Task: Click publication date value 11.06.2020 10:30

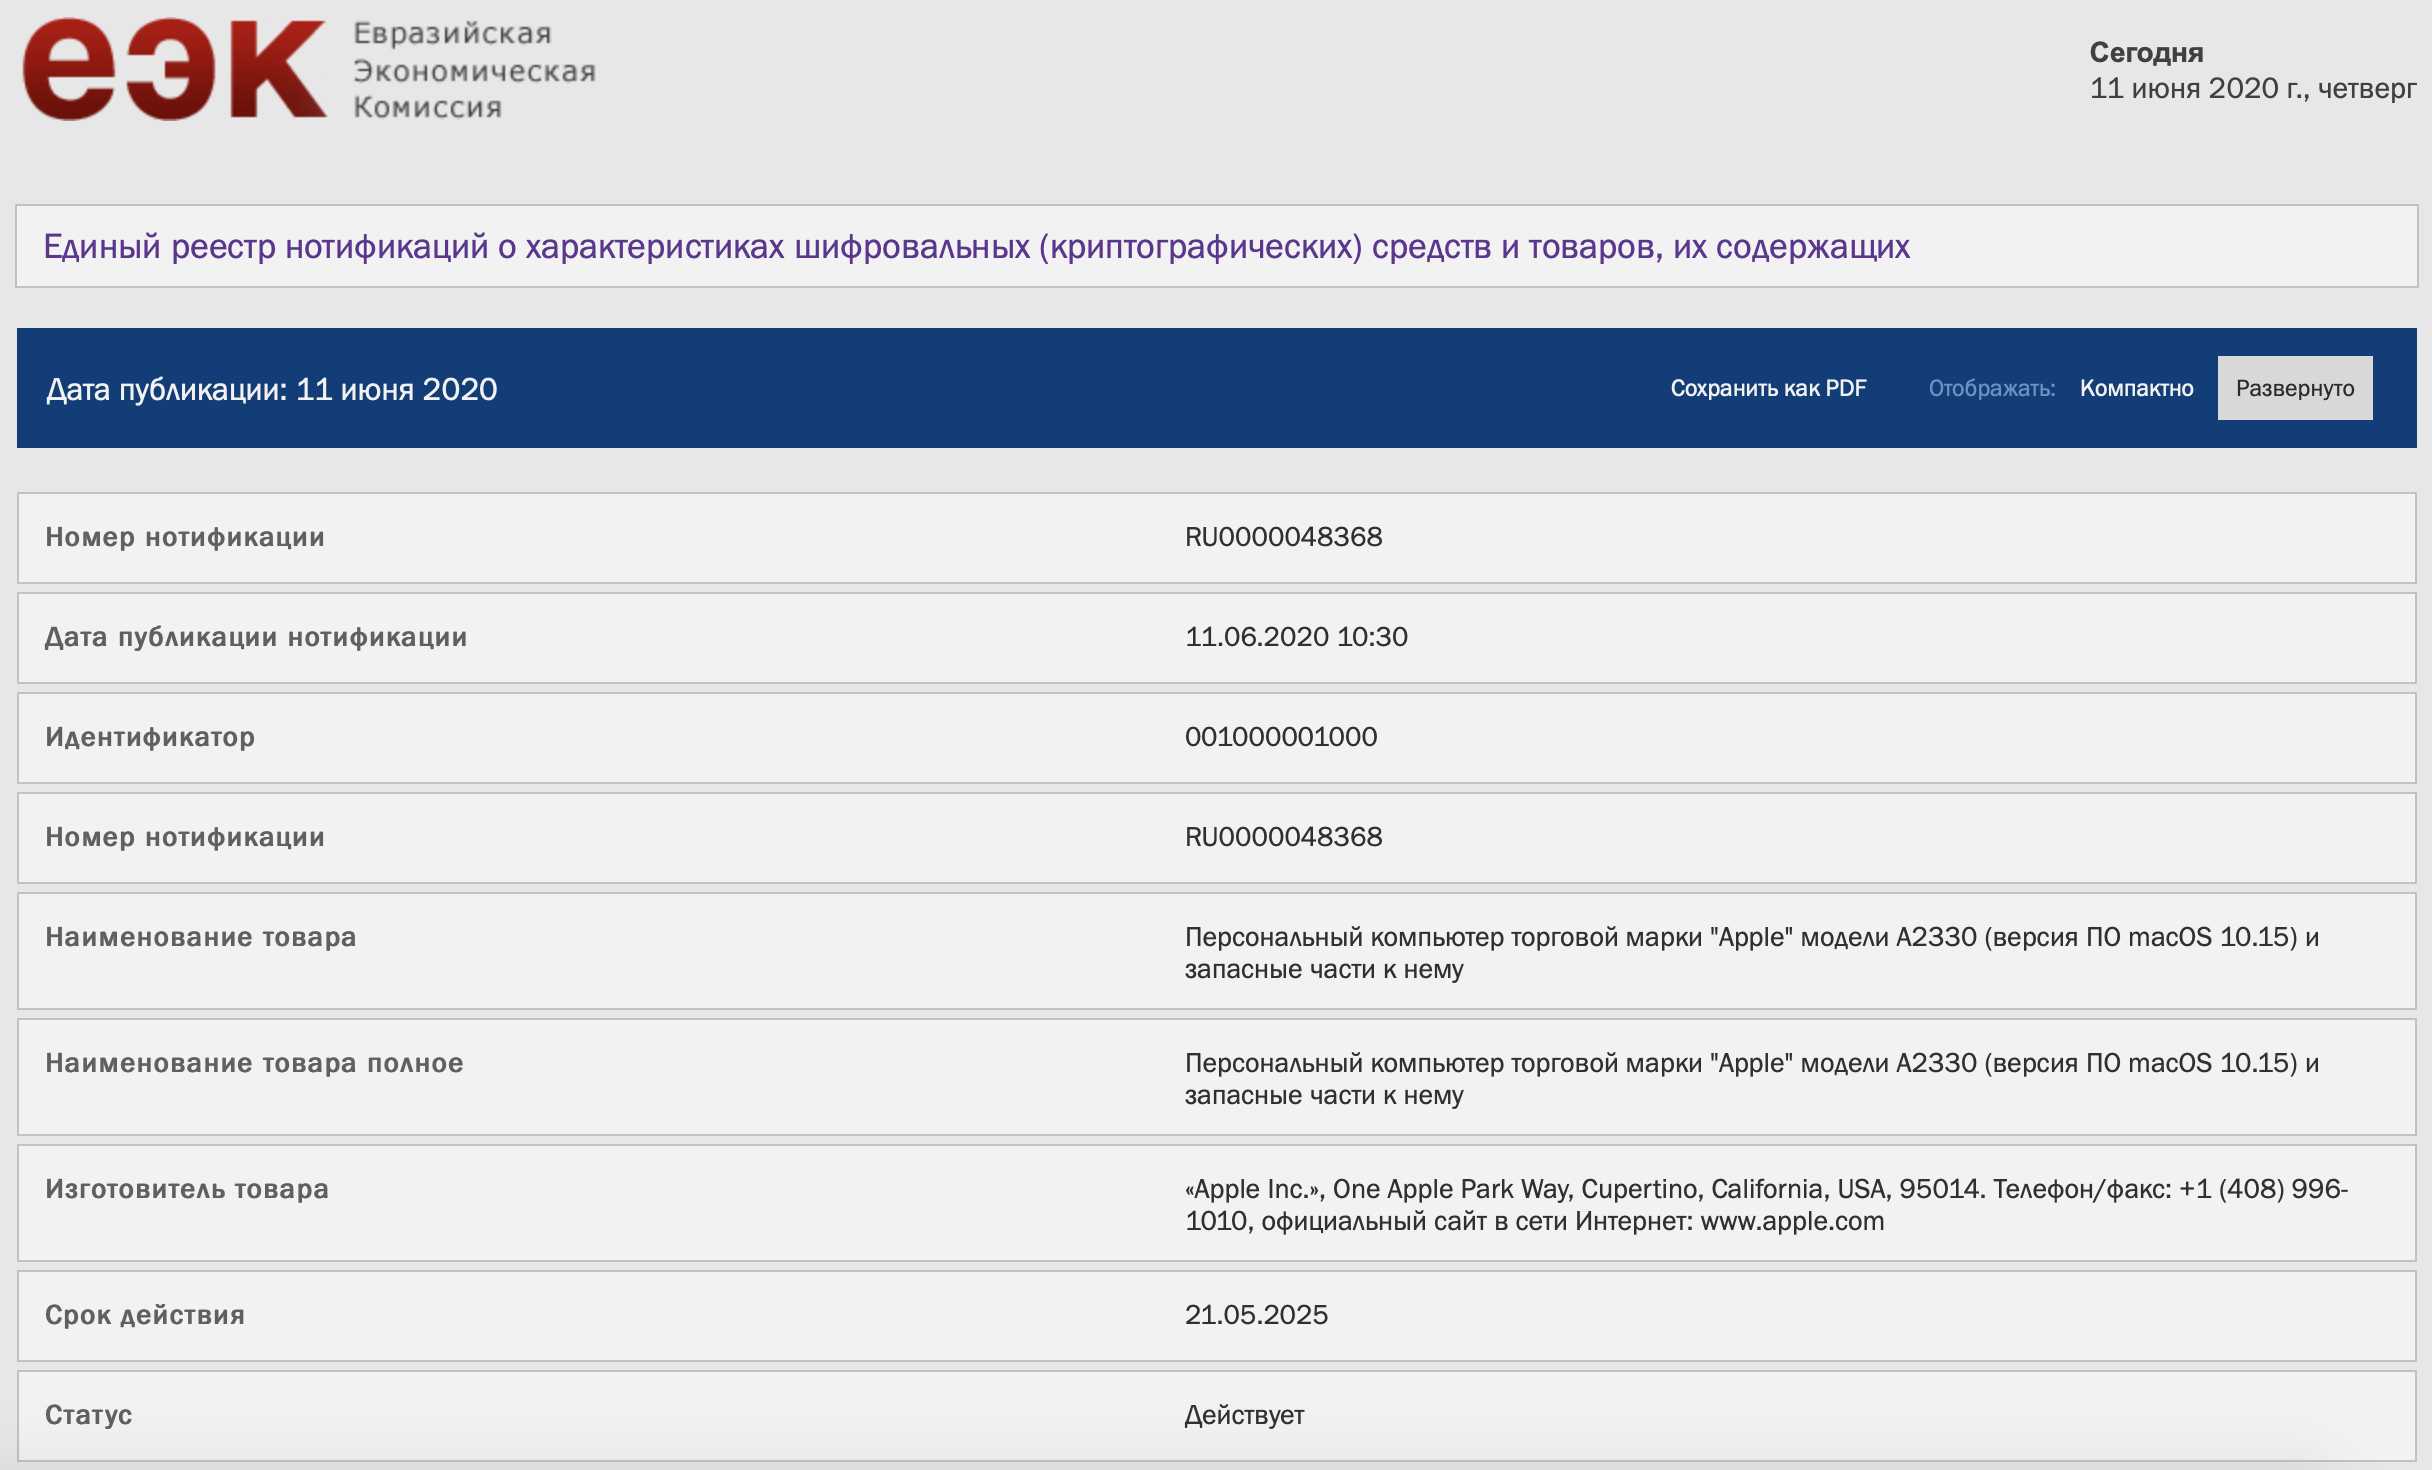Action: click(1295, 637)
